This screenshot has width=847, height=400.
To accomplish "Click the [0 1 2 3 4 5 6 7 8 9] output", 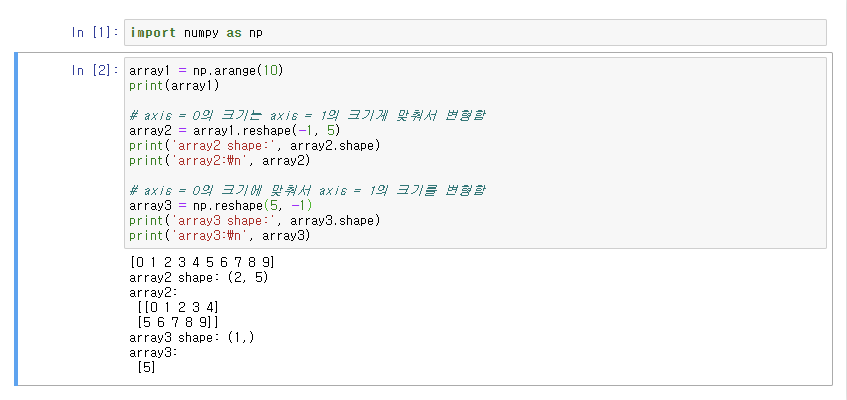I will [x=202, y=263].
